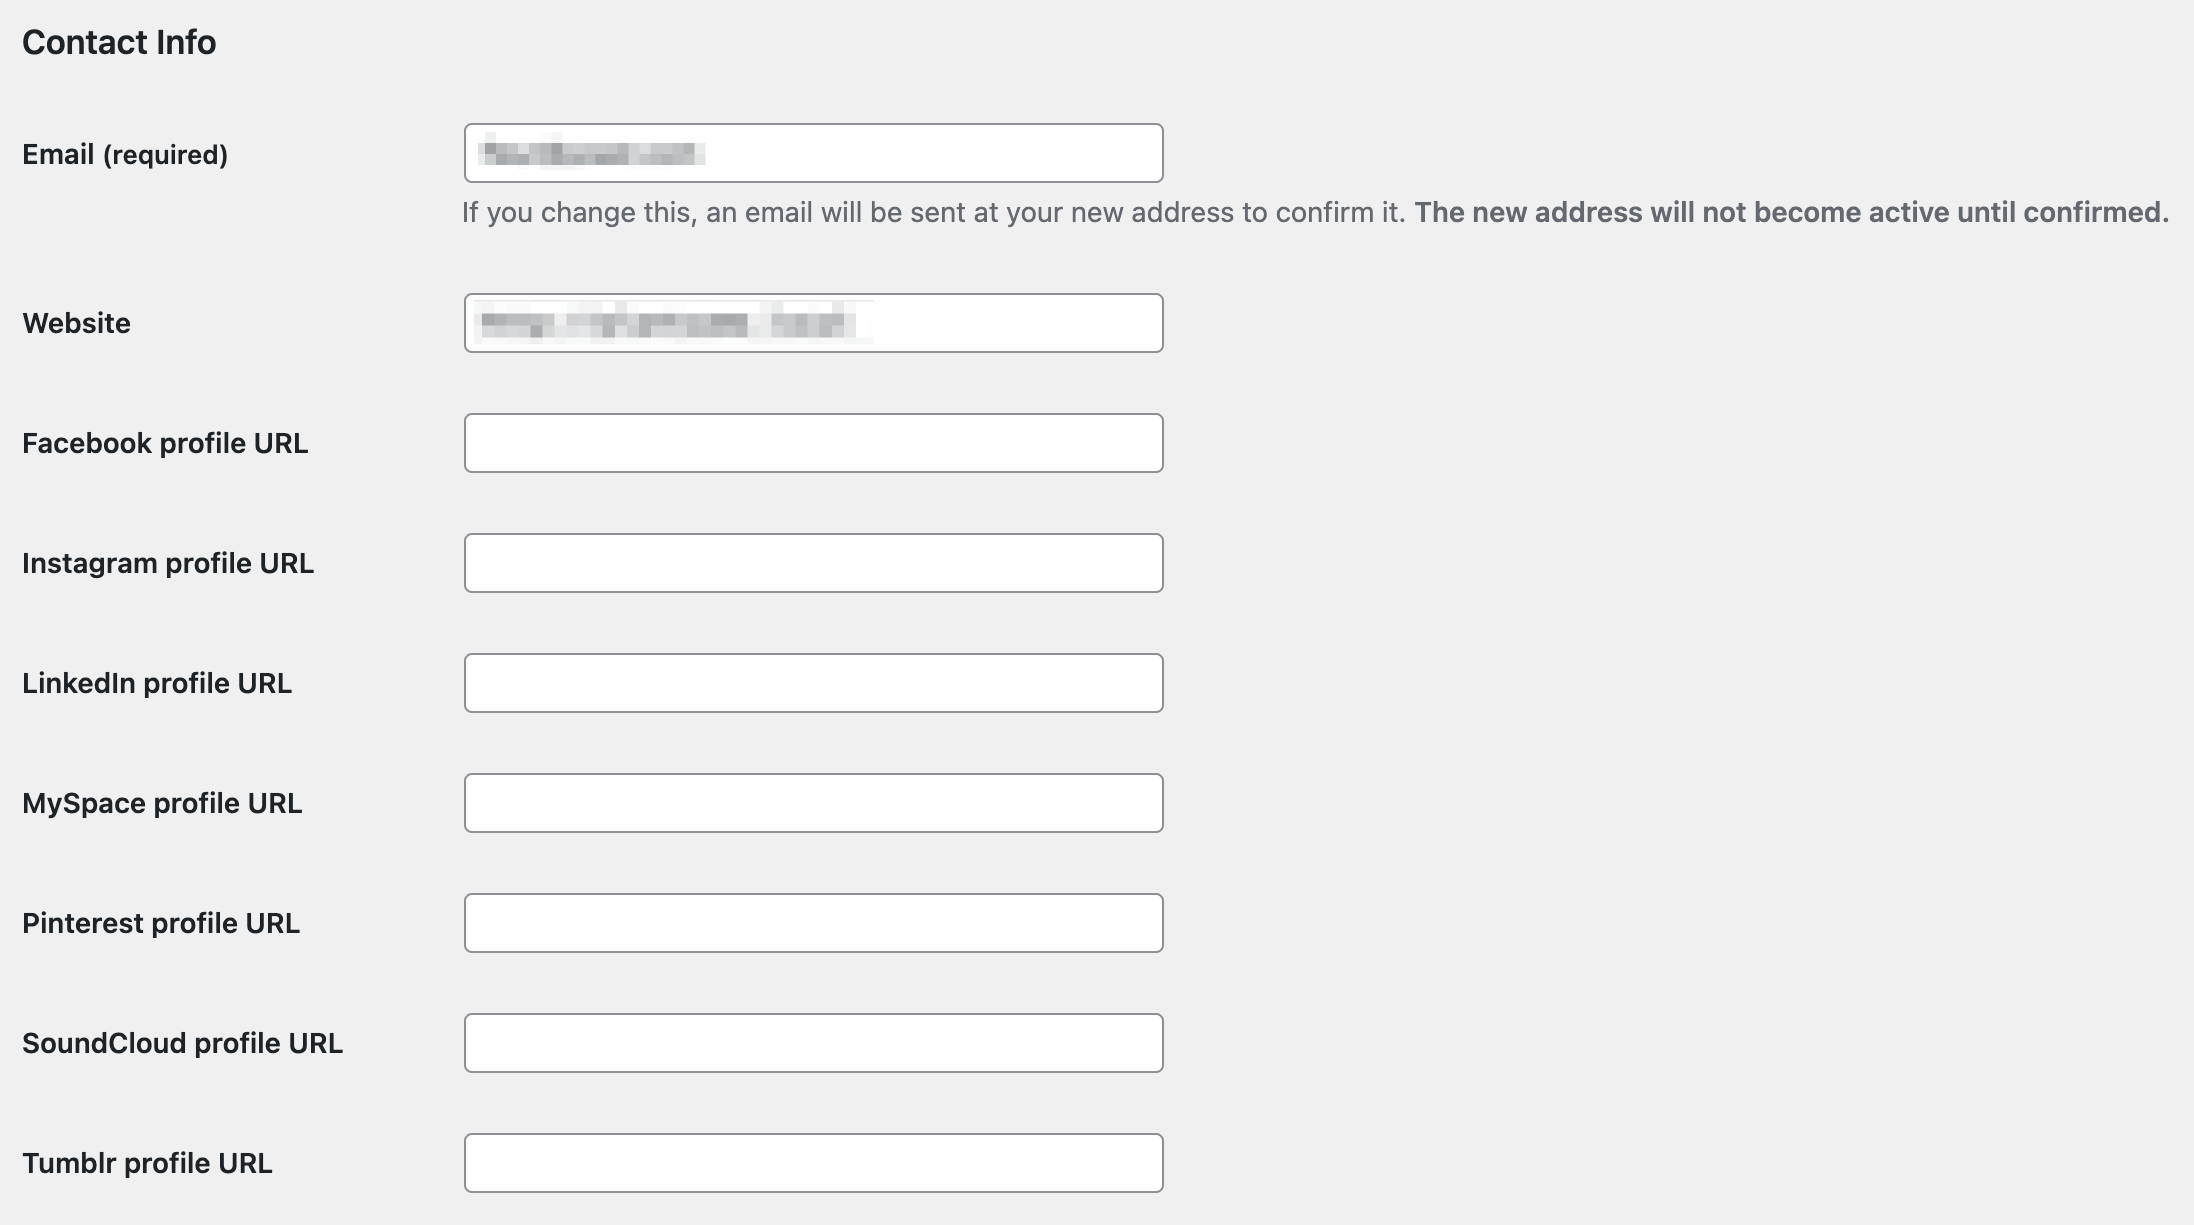The image size is (2194, 1225).
Task: Click the email confirmation notice text
Action: (1314, 213)
